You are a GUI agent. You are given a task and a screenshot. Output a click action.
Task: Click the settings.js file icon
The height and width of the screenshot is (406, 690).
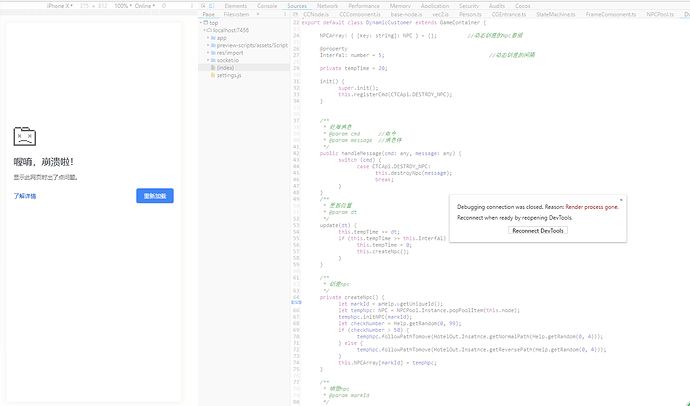pos(212,75)
